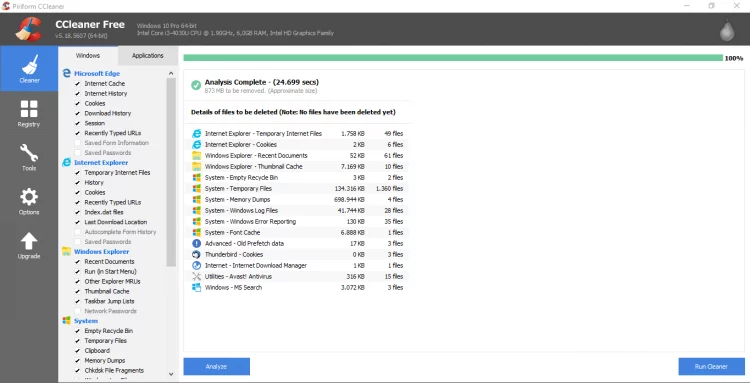Click icon beside Internet Explorer - Temporary Internet Files
Image resolution: width=750 pixels, height=383 pixels.
click(196, 133)
